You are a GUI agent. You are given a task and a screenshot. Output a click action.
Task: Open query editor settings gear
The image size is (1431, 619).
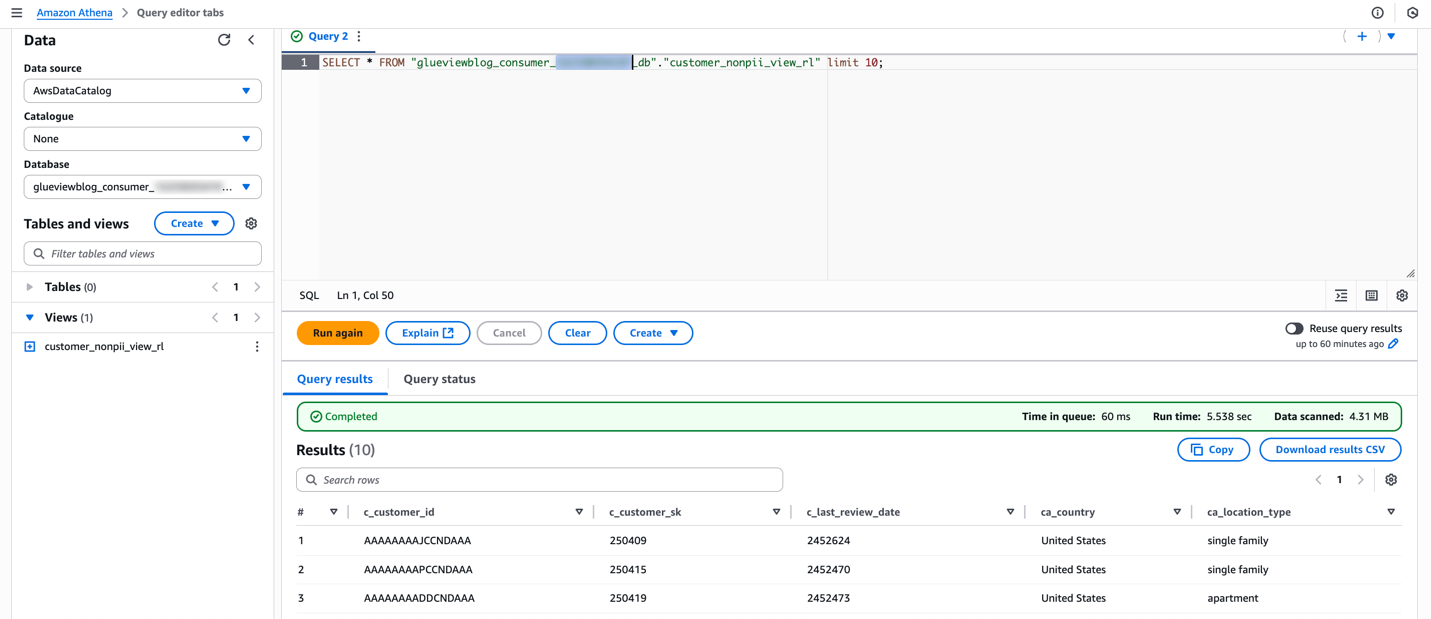click(x=1402, y=296)
